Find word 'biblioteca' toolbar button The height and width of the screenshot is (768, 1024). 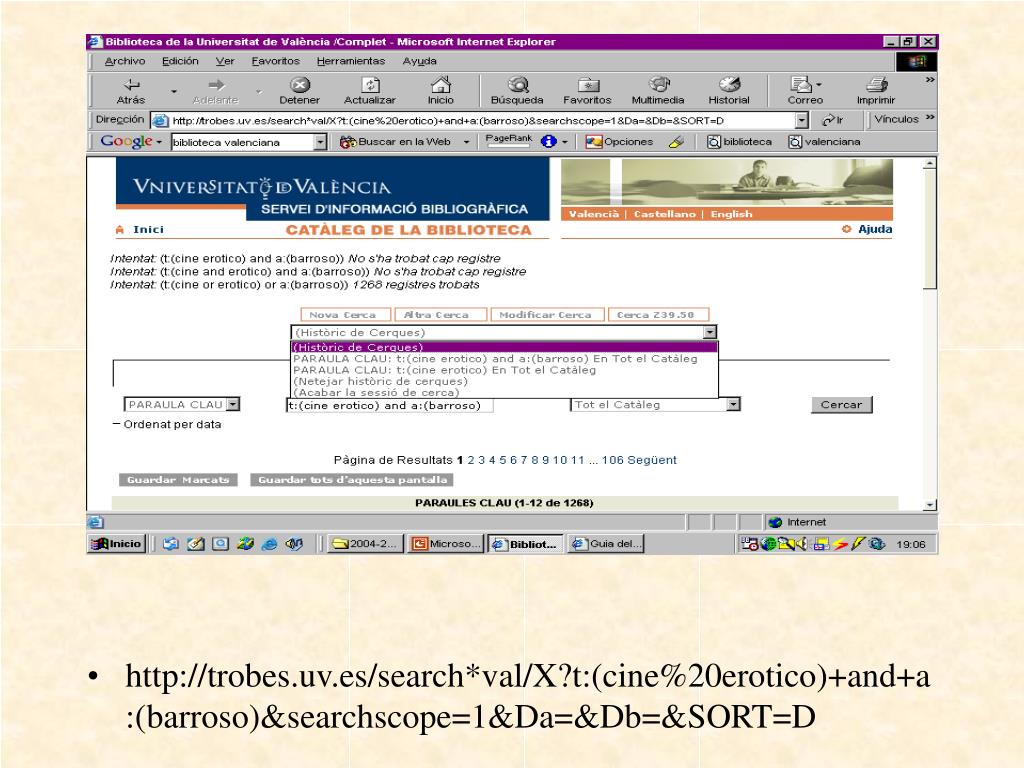[740, 142]
